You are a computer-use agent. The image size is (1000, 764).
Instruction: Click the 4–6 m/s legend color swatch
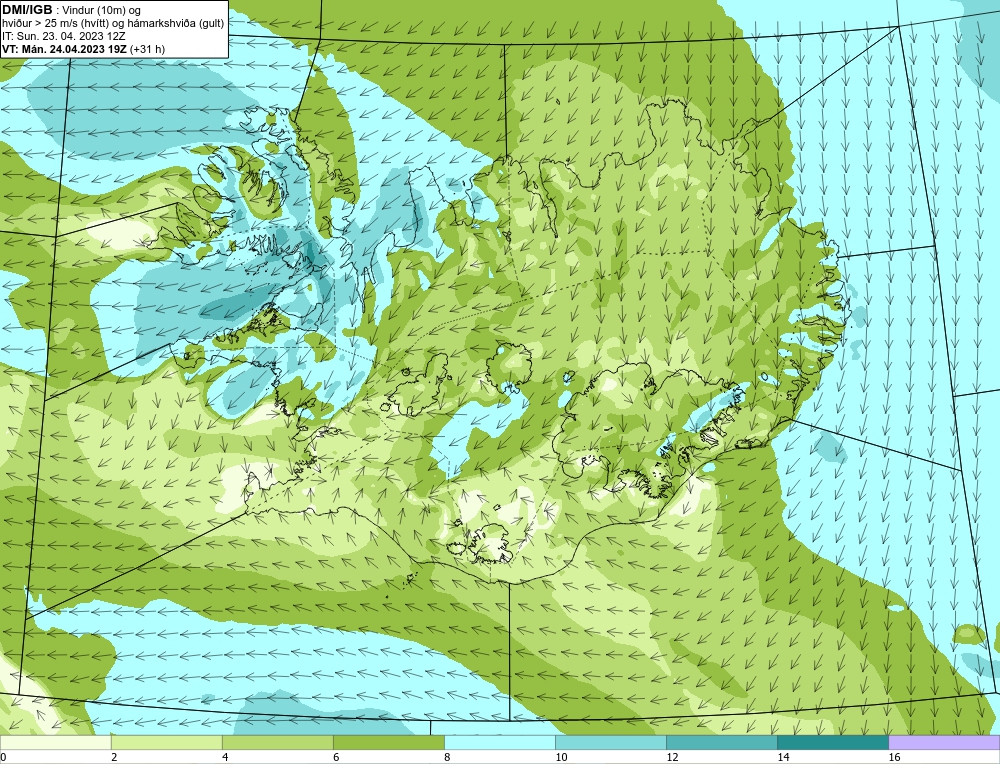(277, 742)
